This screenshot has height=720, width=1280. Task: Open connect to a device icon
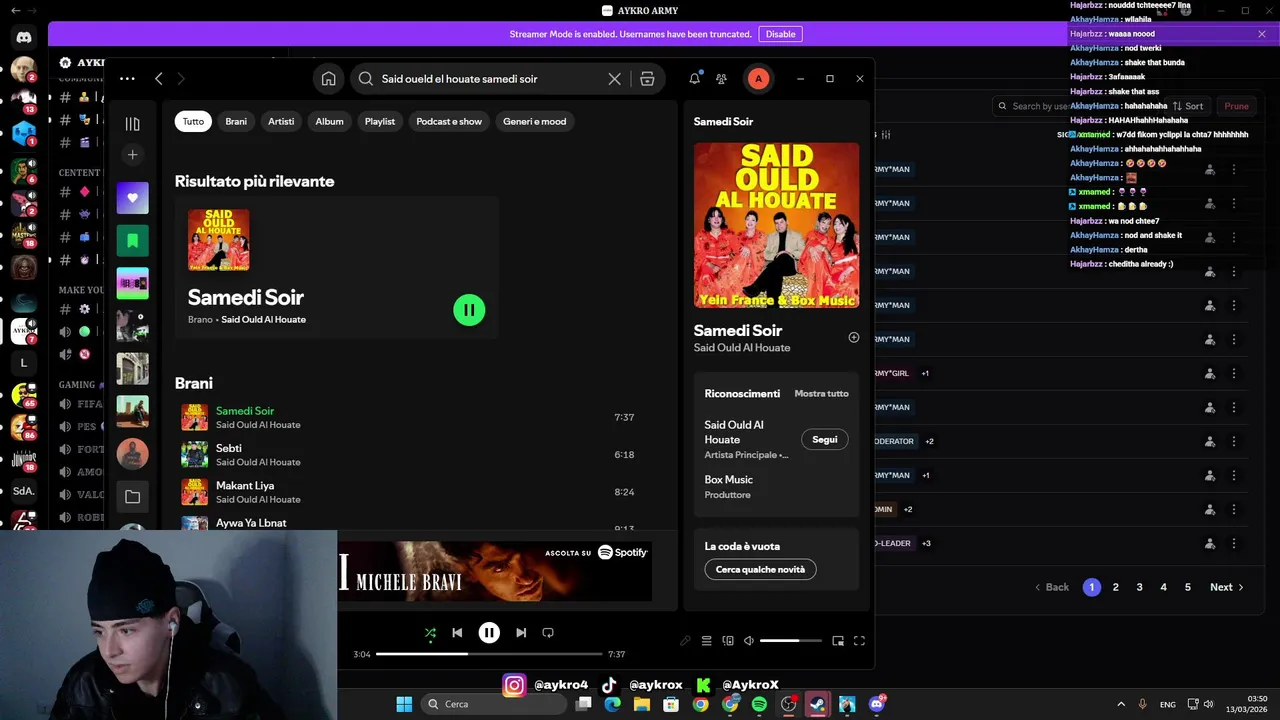click(728, 641)
